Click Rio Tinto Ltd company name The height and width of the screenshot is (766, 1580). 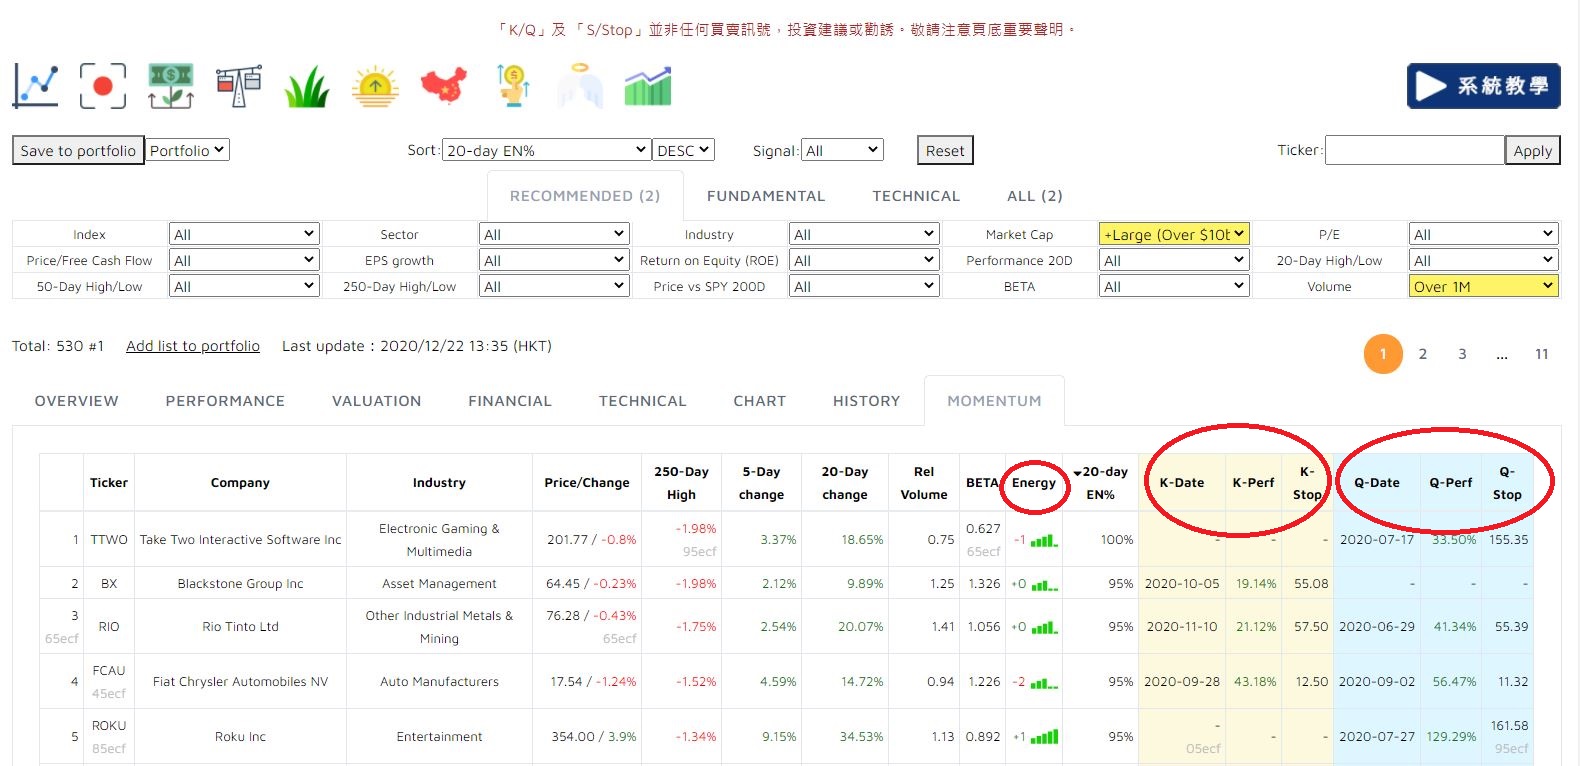240,627
